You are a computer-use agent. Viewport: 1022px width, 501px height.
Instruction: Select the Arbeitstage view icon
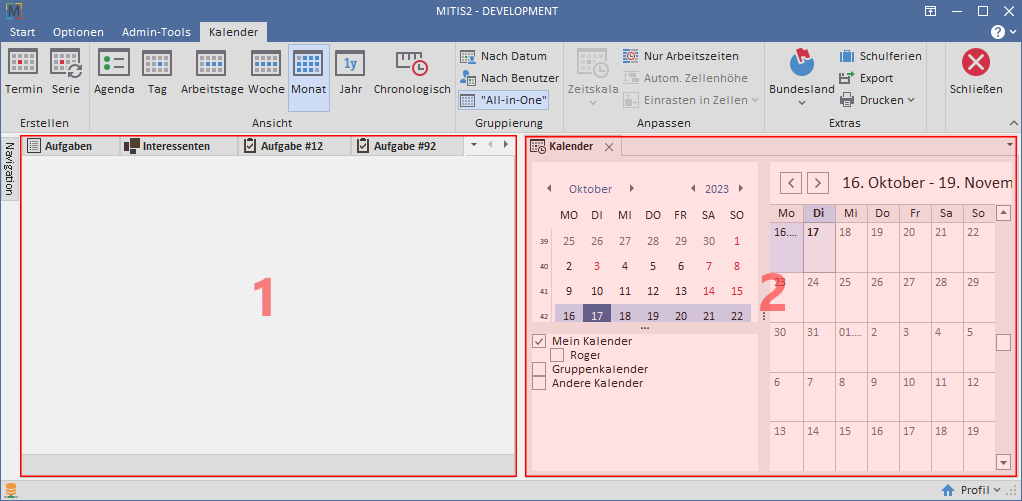click(x=211, y=65)
